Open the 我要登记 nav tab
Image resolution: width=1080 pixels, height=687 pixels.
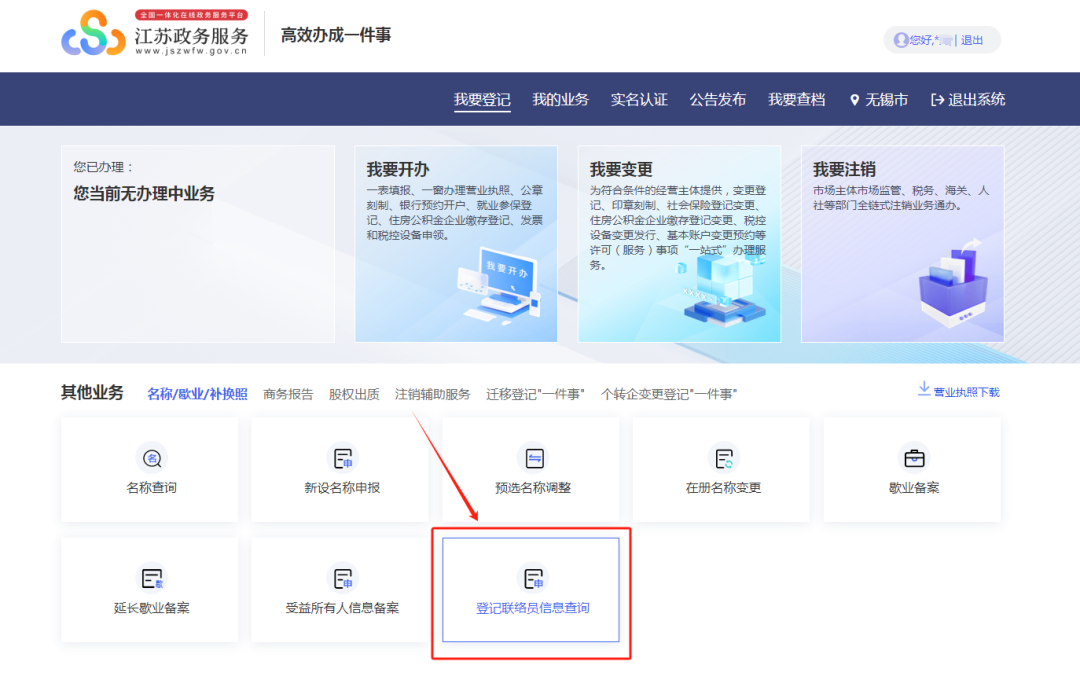482,100
